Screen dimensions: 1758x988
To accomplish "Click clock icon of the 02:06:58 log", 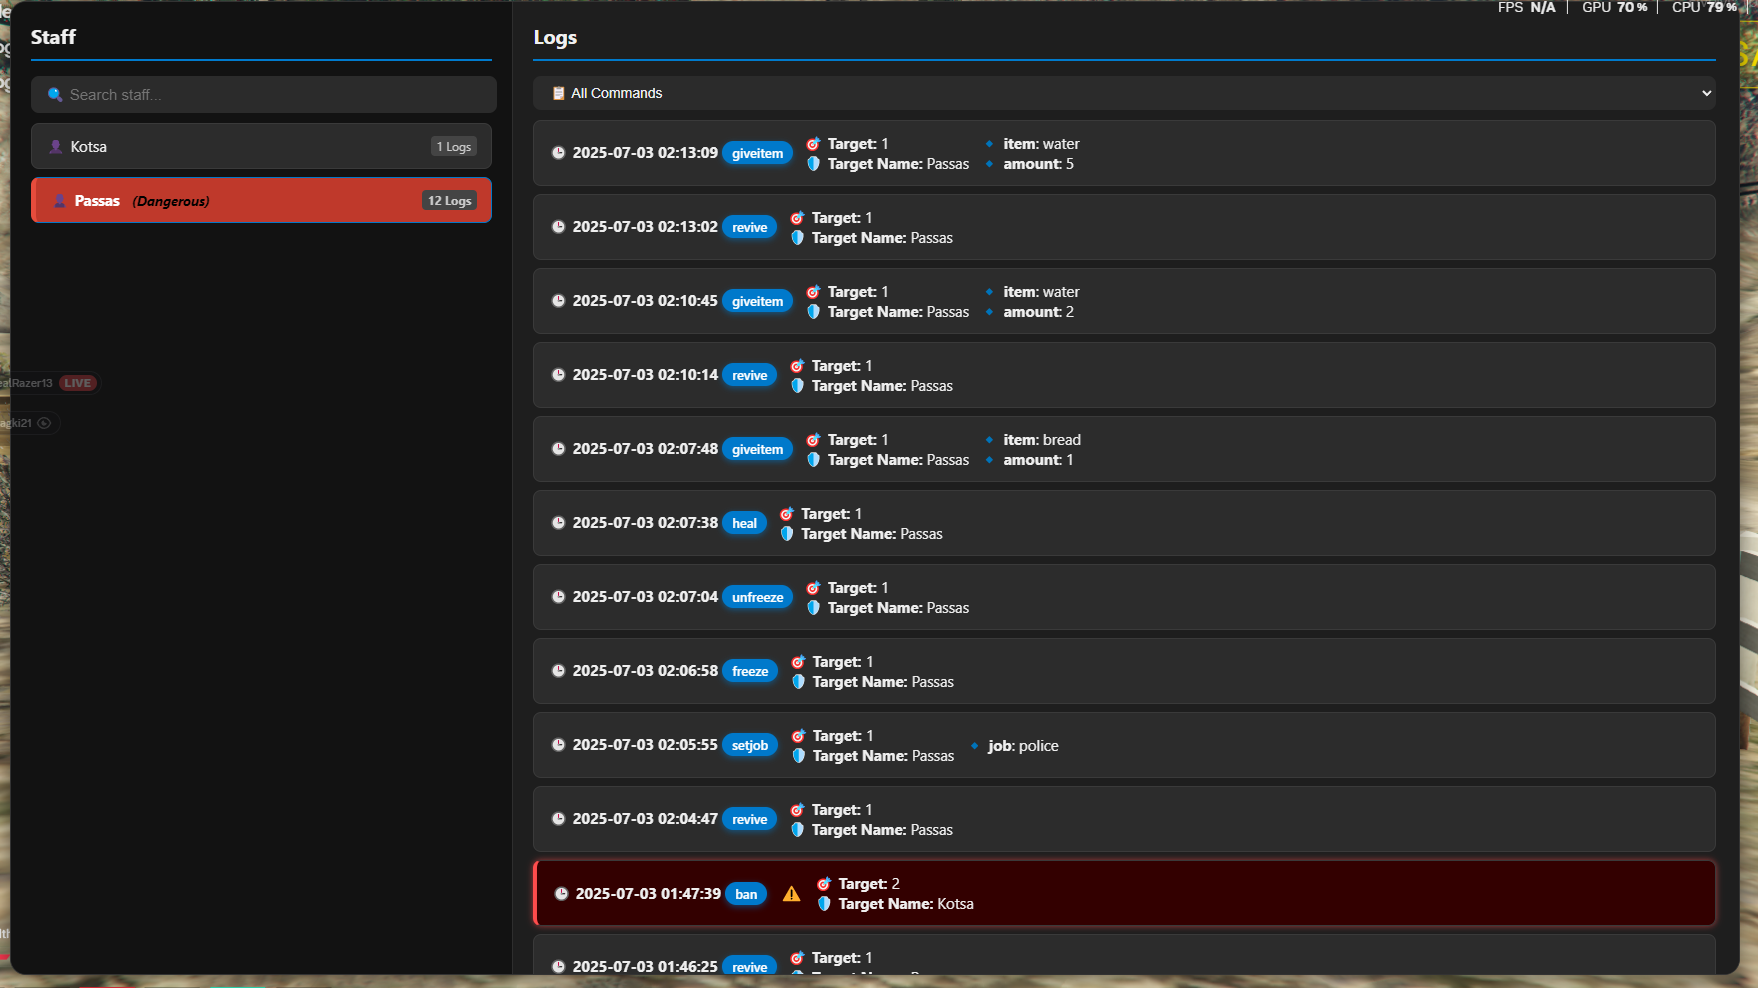I will tap(559, 671).
